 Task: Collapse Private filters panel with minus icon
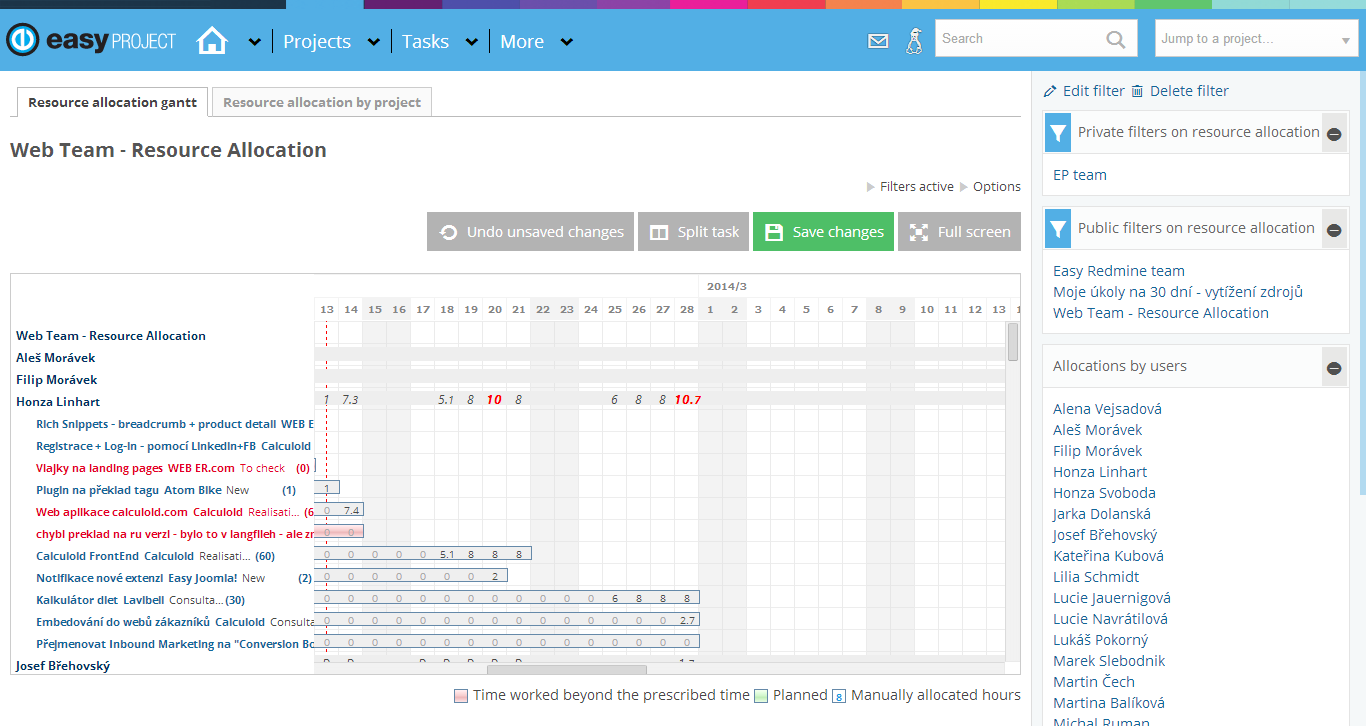[1334, 134]
